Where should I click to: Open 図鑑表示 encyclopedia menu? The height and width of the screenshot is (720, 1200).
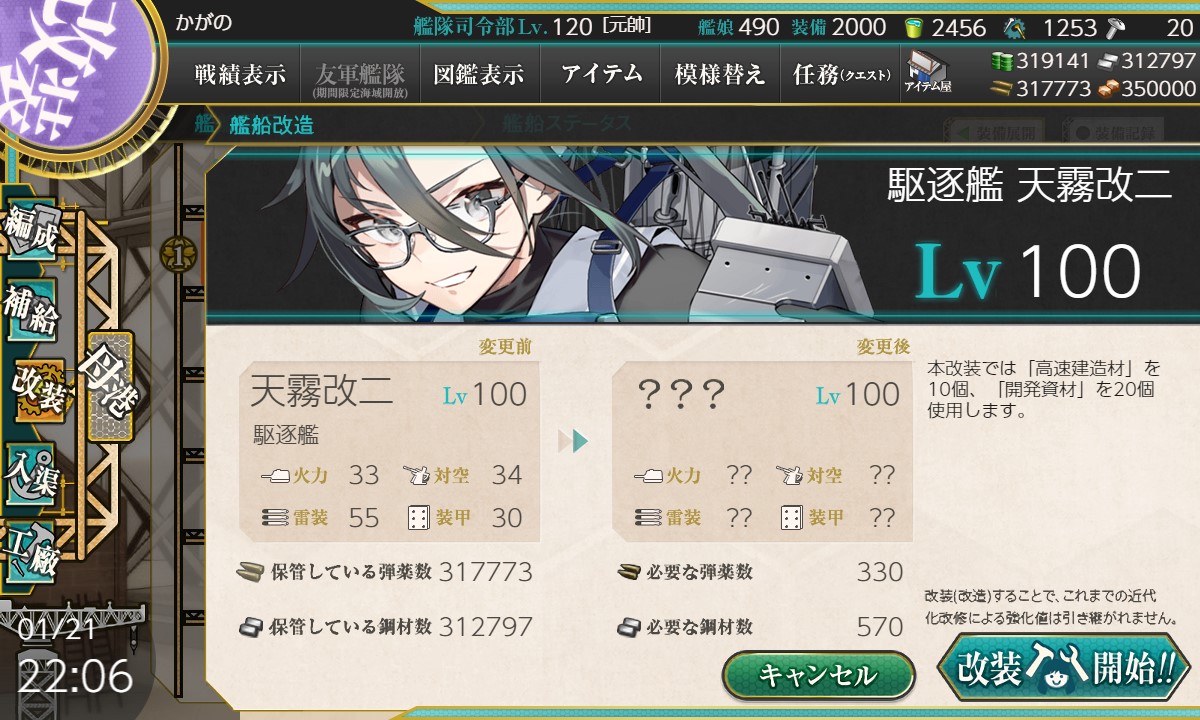point(480,74)
